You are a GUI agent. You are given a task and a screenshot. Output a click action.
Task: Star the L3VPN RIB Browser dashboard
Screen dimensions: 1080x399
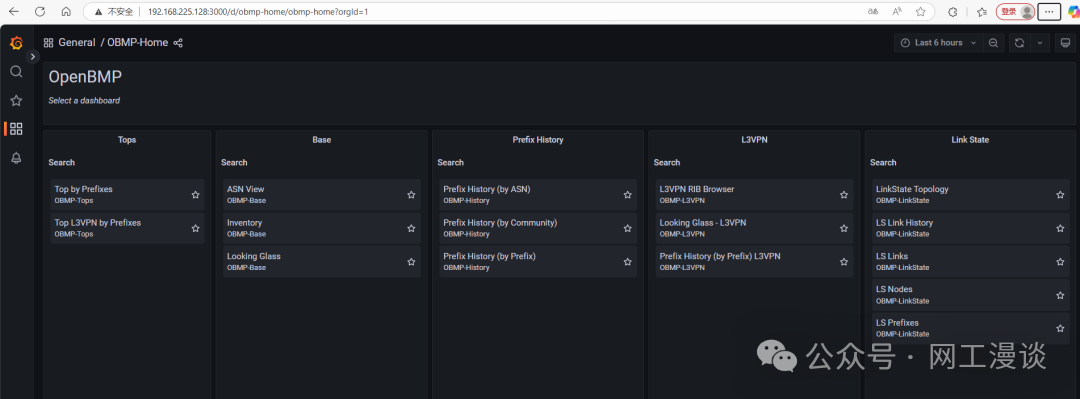(x=844, y=195)
